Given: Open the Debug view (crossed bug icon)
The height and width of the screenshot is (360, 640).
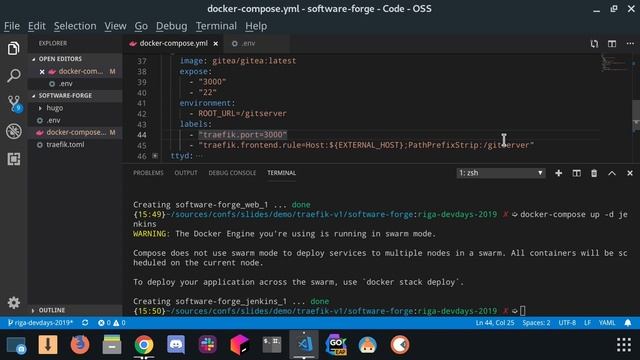Looking at the screenshot, I should tap(13, 131).
